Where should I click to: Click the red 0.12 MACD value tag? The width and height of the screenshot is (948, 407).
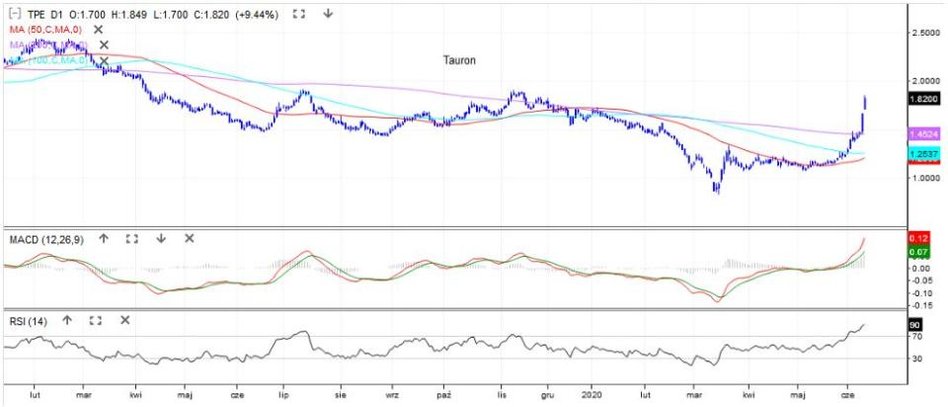(920, 237)
